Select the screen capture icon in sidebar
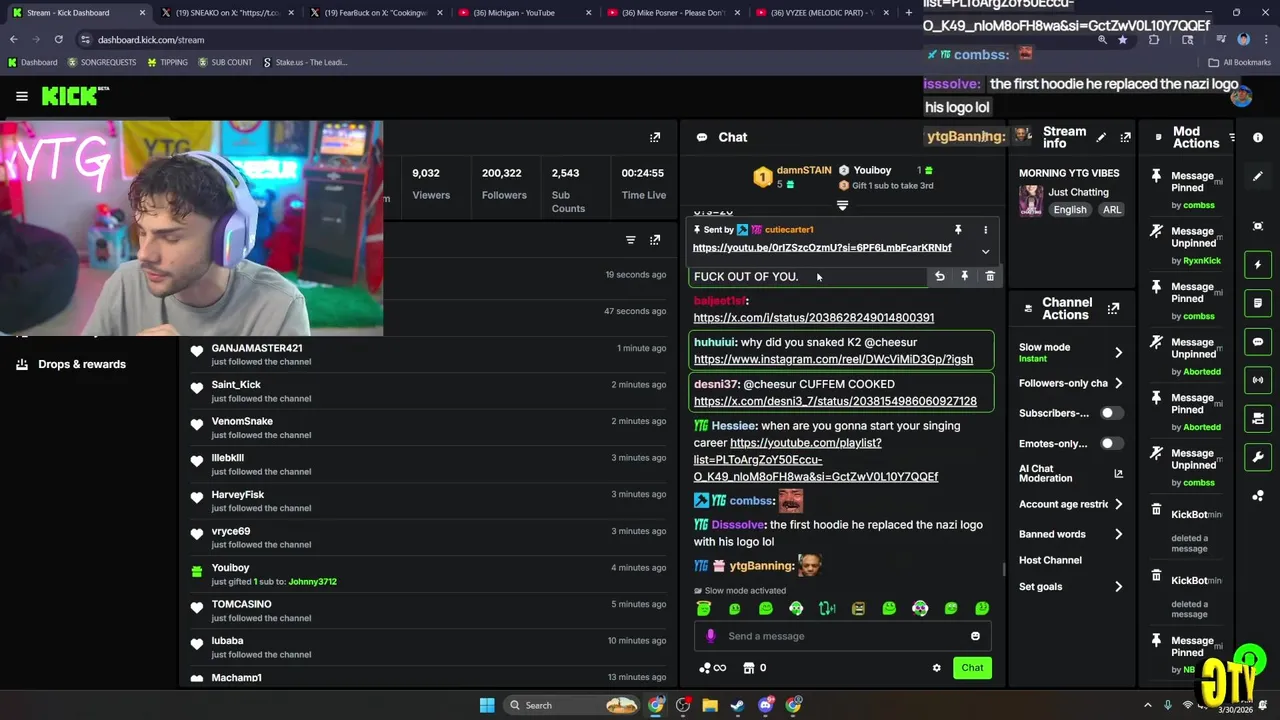The height and width of the screenshot is (720, 1280). click(x=1258, y=226)
